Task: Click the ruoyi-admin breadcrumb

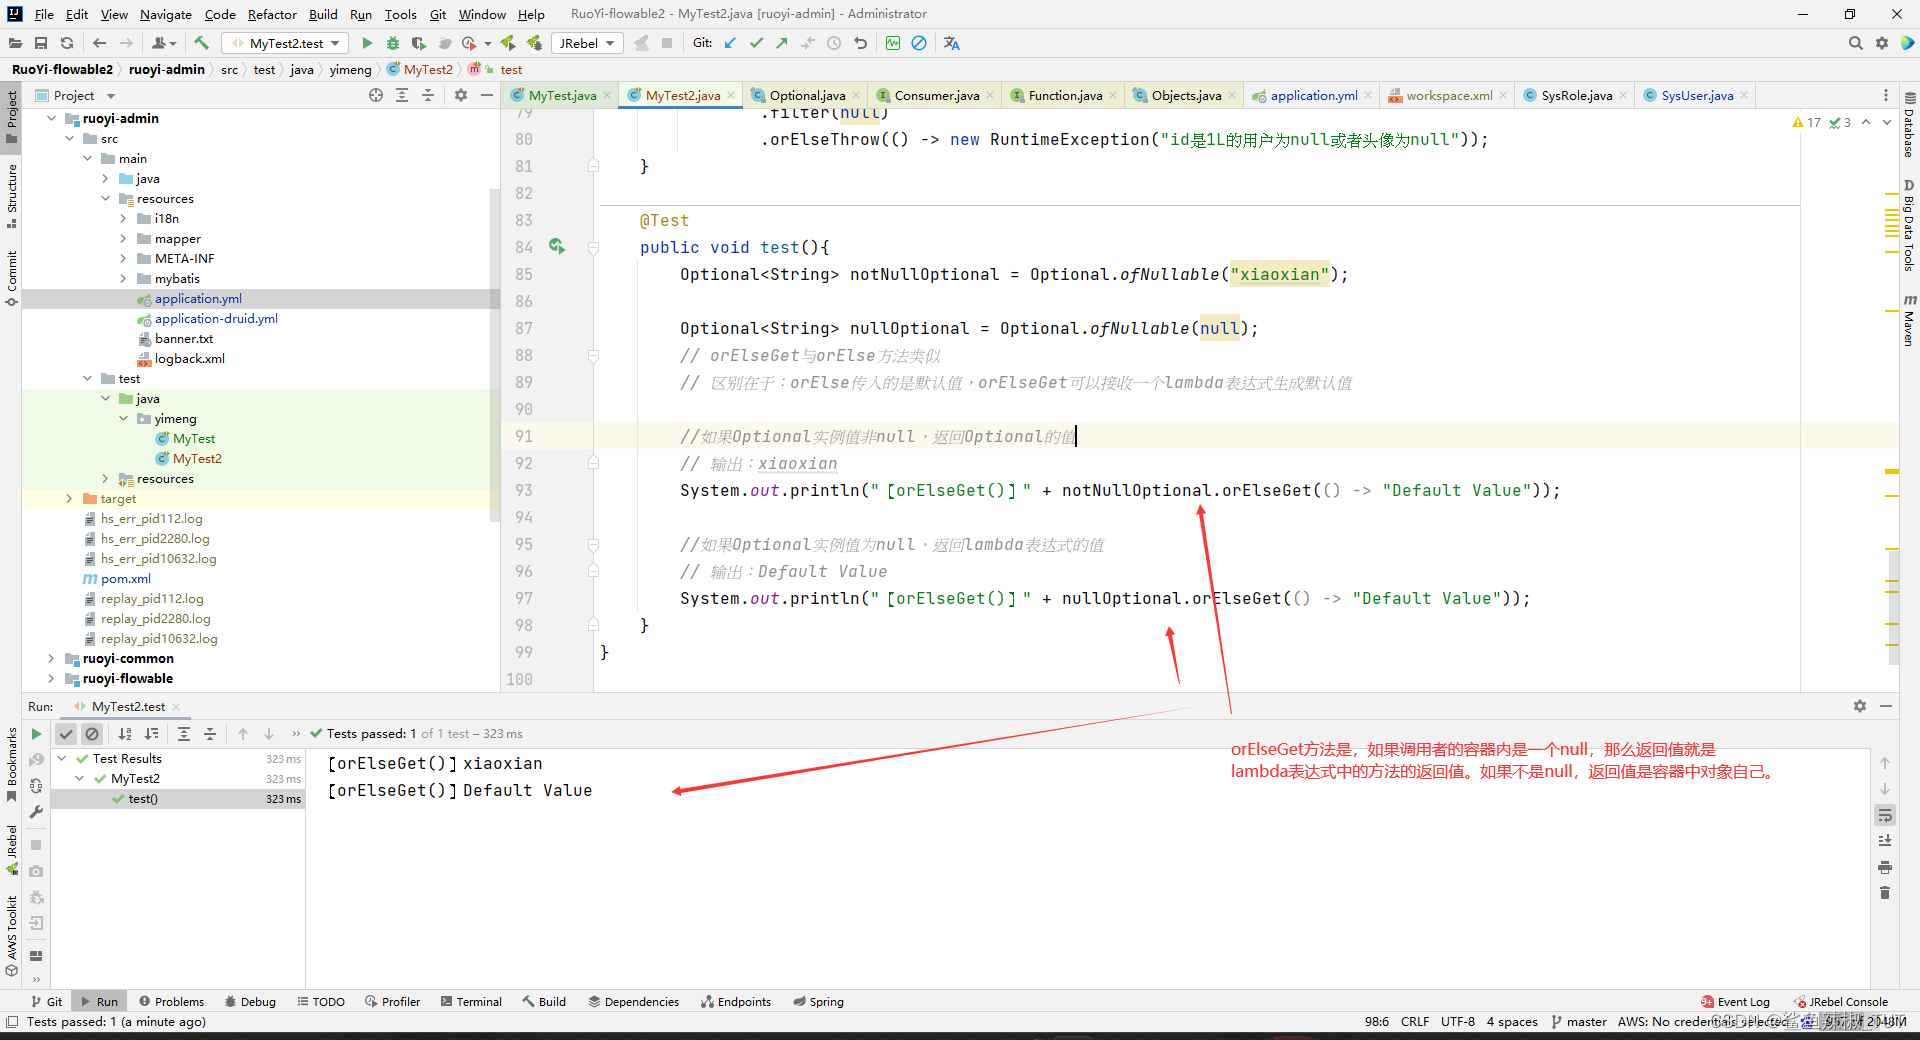Action: 166,69
